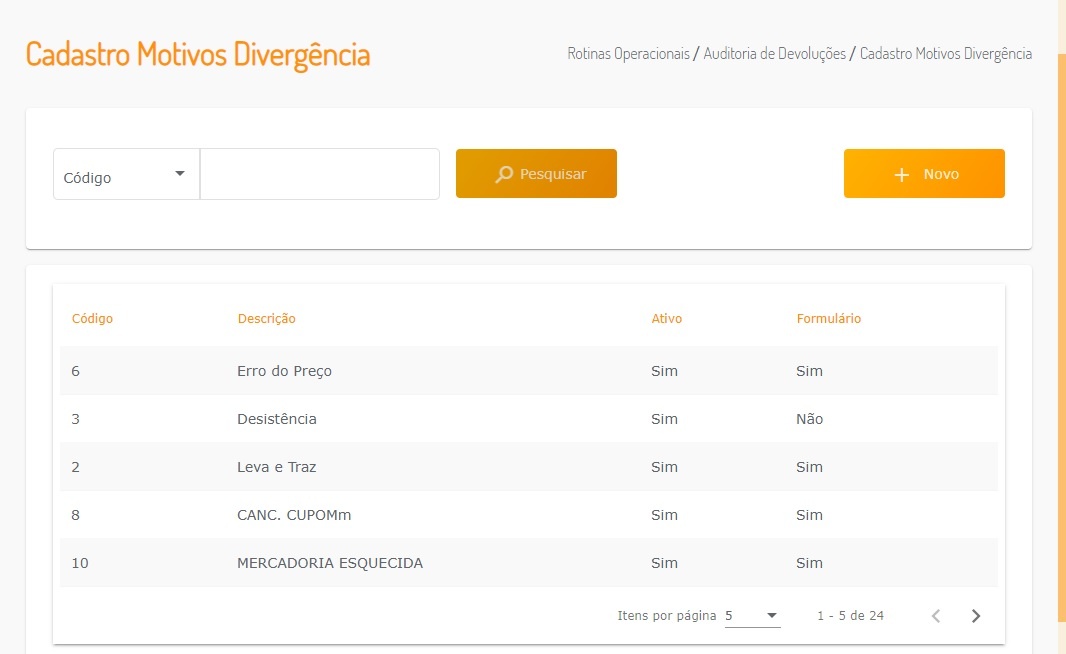Open the Código filter dropdown
Image resolution: width=1066 pixels, height=654 pixels.
point(126,174)
